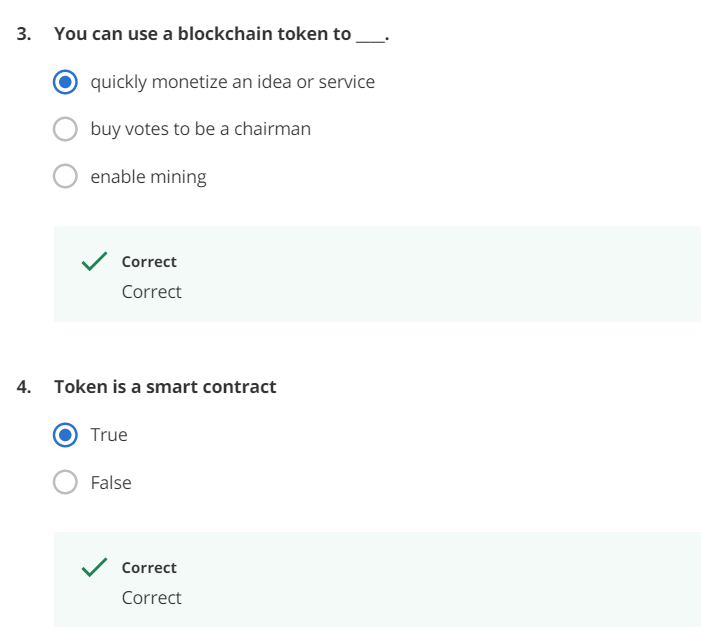Click the question number 4
Image resolution: width=701 pixels, height=627 pixels.
coord(23,387)
